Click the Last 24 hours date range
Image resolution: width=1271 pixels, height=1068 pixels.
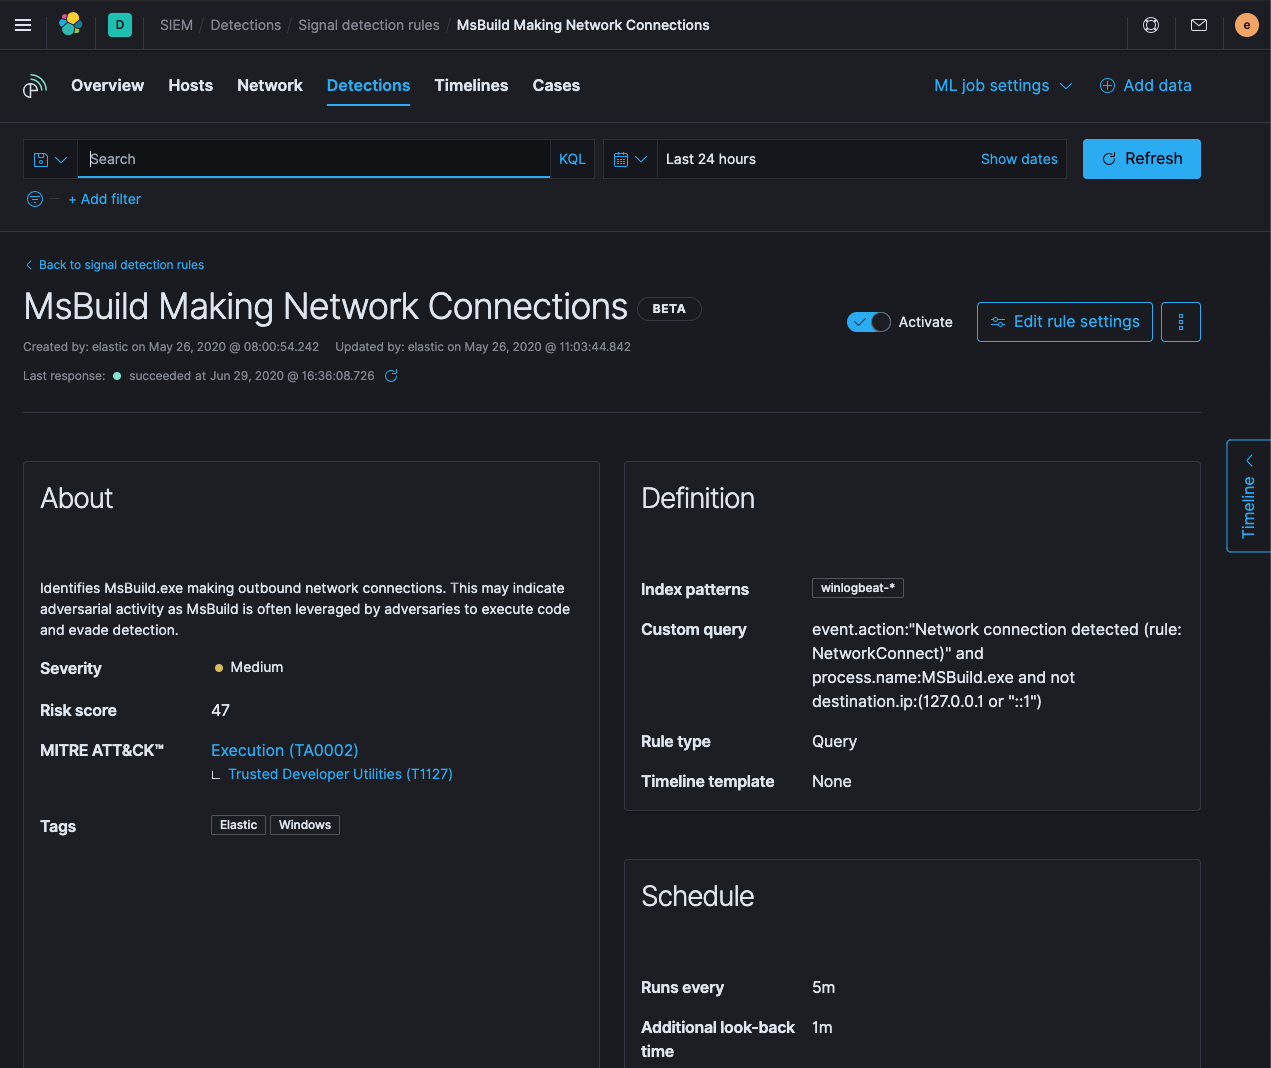point(711,159)
